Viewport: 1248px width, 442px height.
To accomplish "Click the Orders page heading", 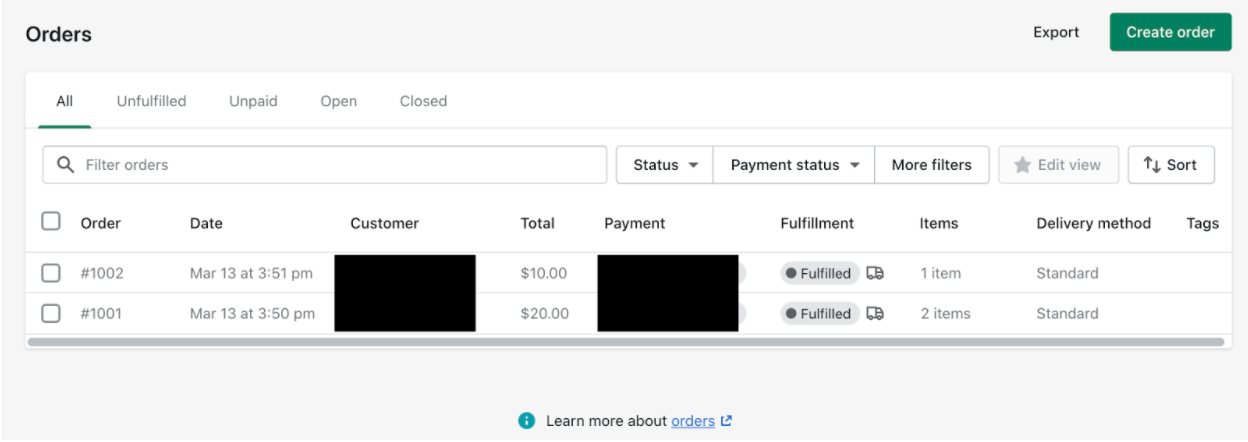I will coord(59,34).
